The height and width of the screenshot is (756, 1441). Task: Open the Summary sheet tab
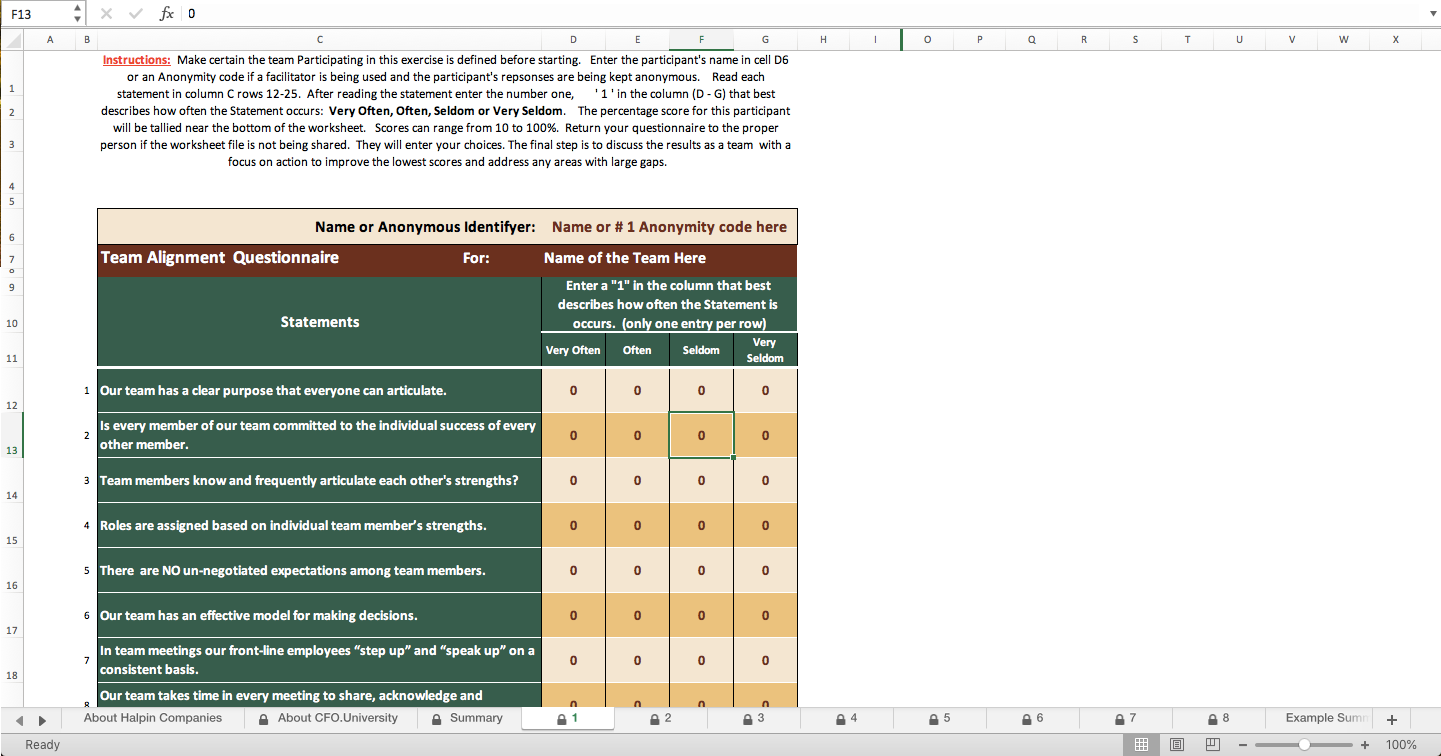[468, 718]
